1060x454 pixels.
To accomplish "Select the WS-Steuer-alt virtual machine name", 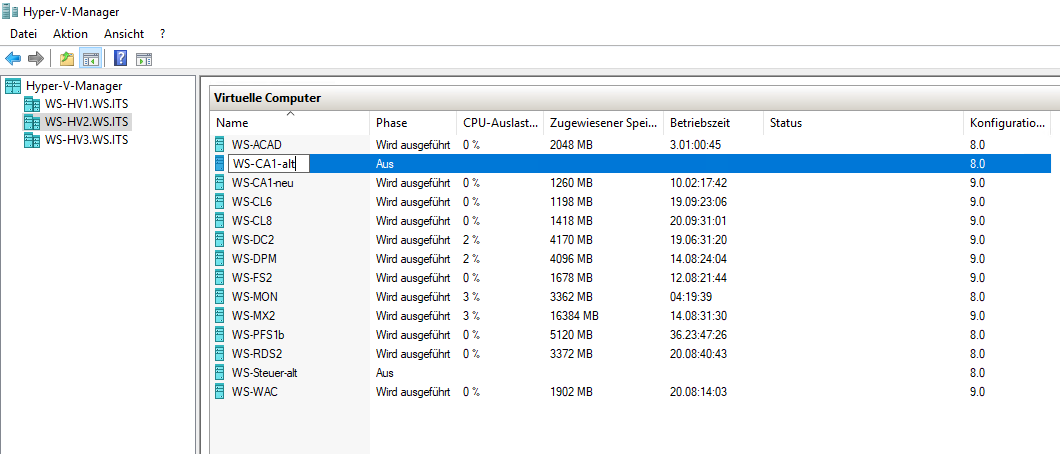I will (264, 372).
